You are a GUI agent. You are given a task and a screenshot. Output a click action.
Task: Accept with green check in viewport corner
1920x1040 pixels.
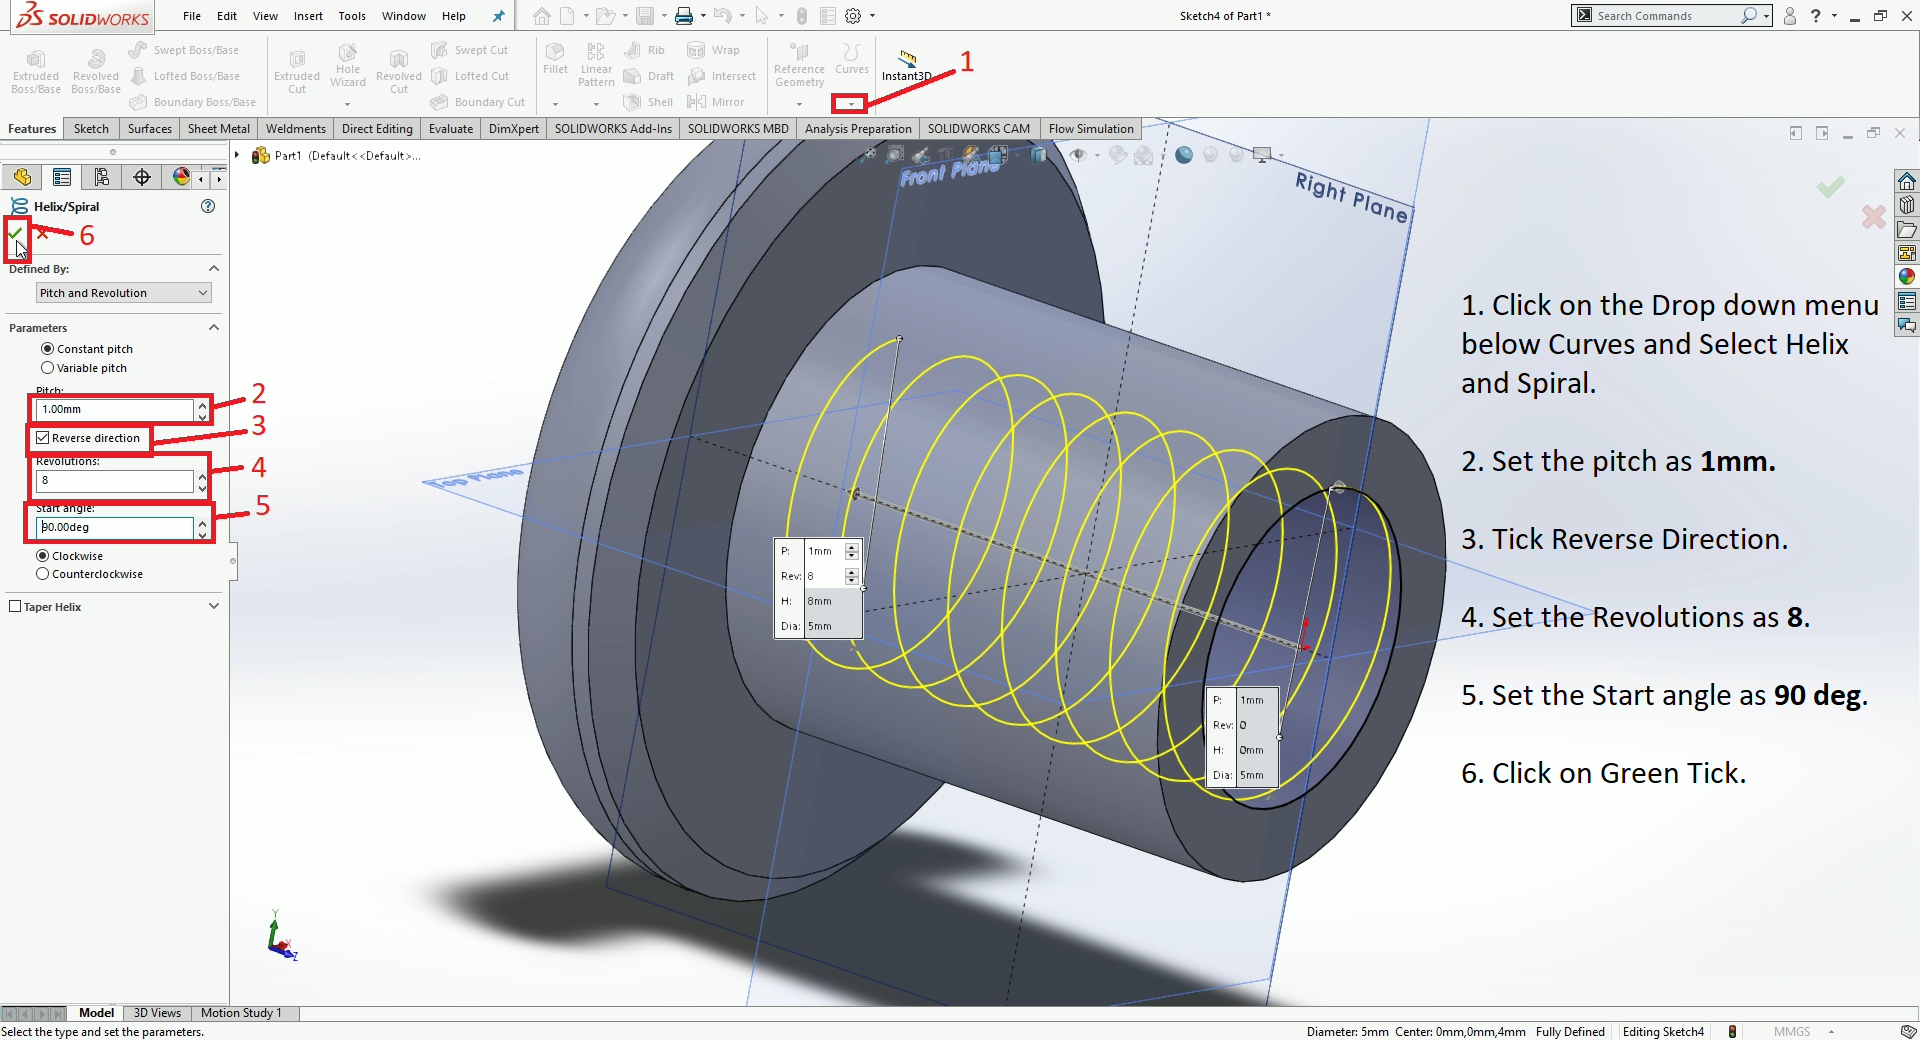pyautogui.click(x=1831, y=186)
